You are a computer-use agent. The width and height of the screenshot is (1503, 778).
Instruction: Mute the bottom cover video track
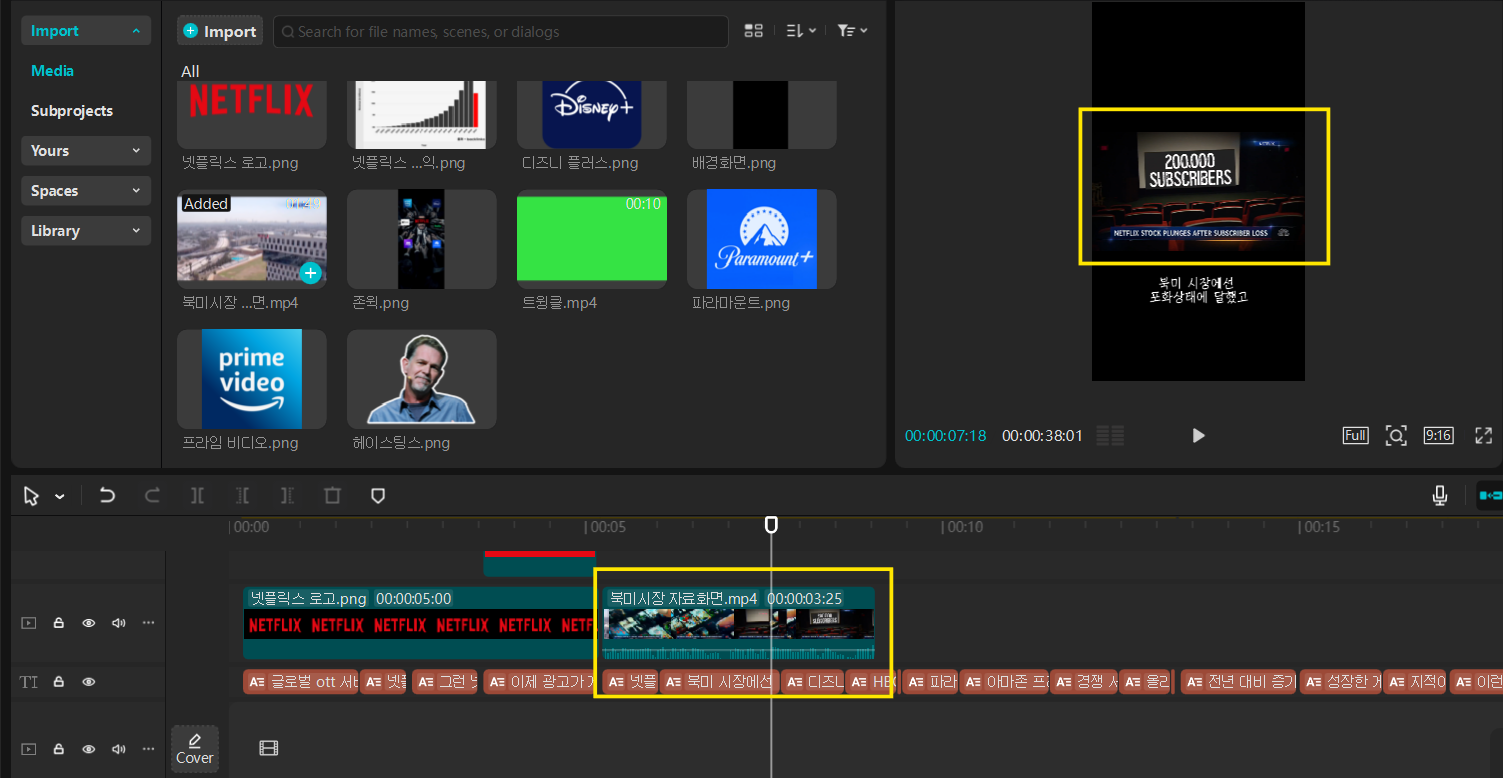coord(119,749)
